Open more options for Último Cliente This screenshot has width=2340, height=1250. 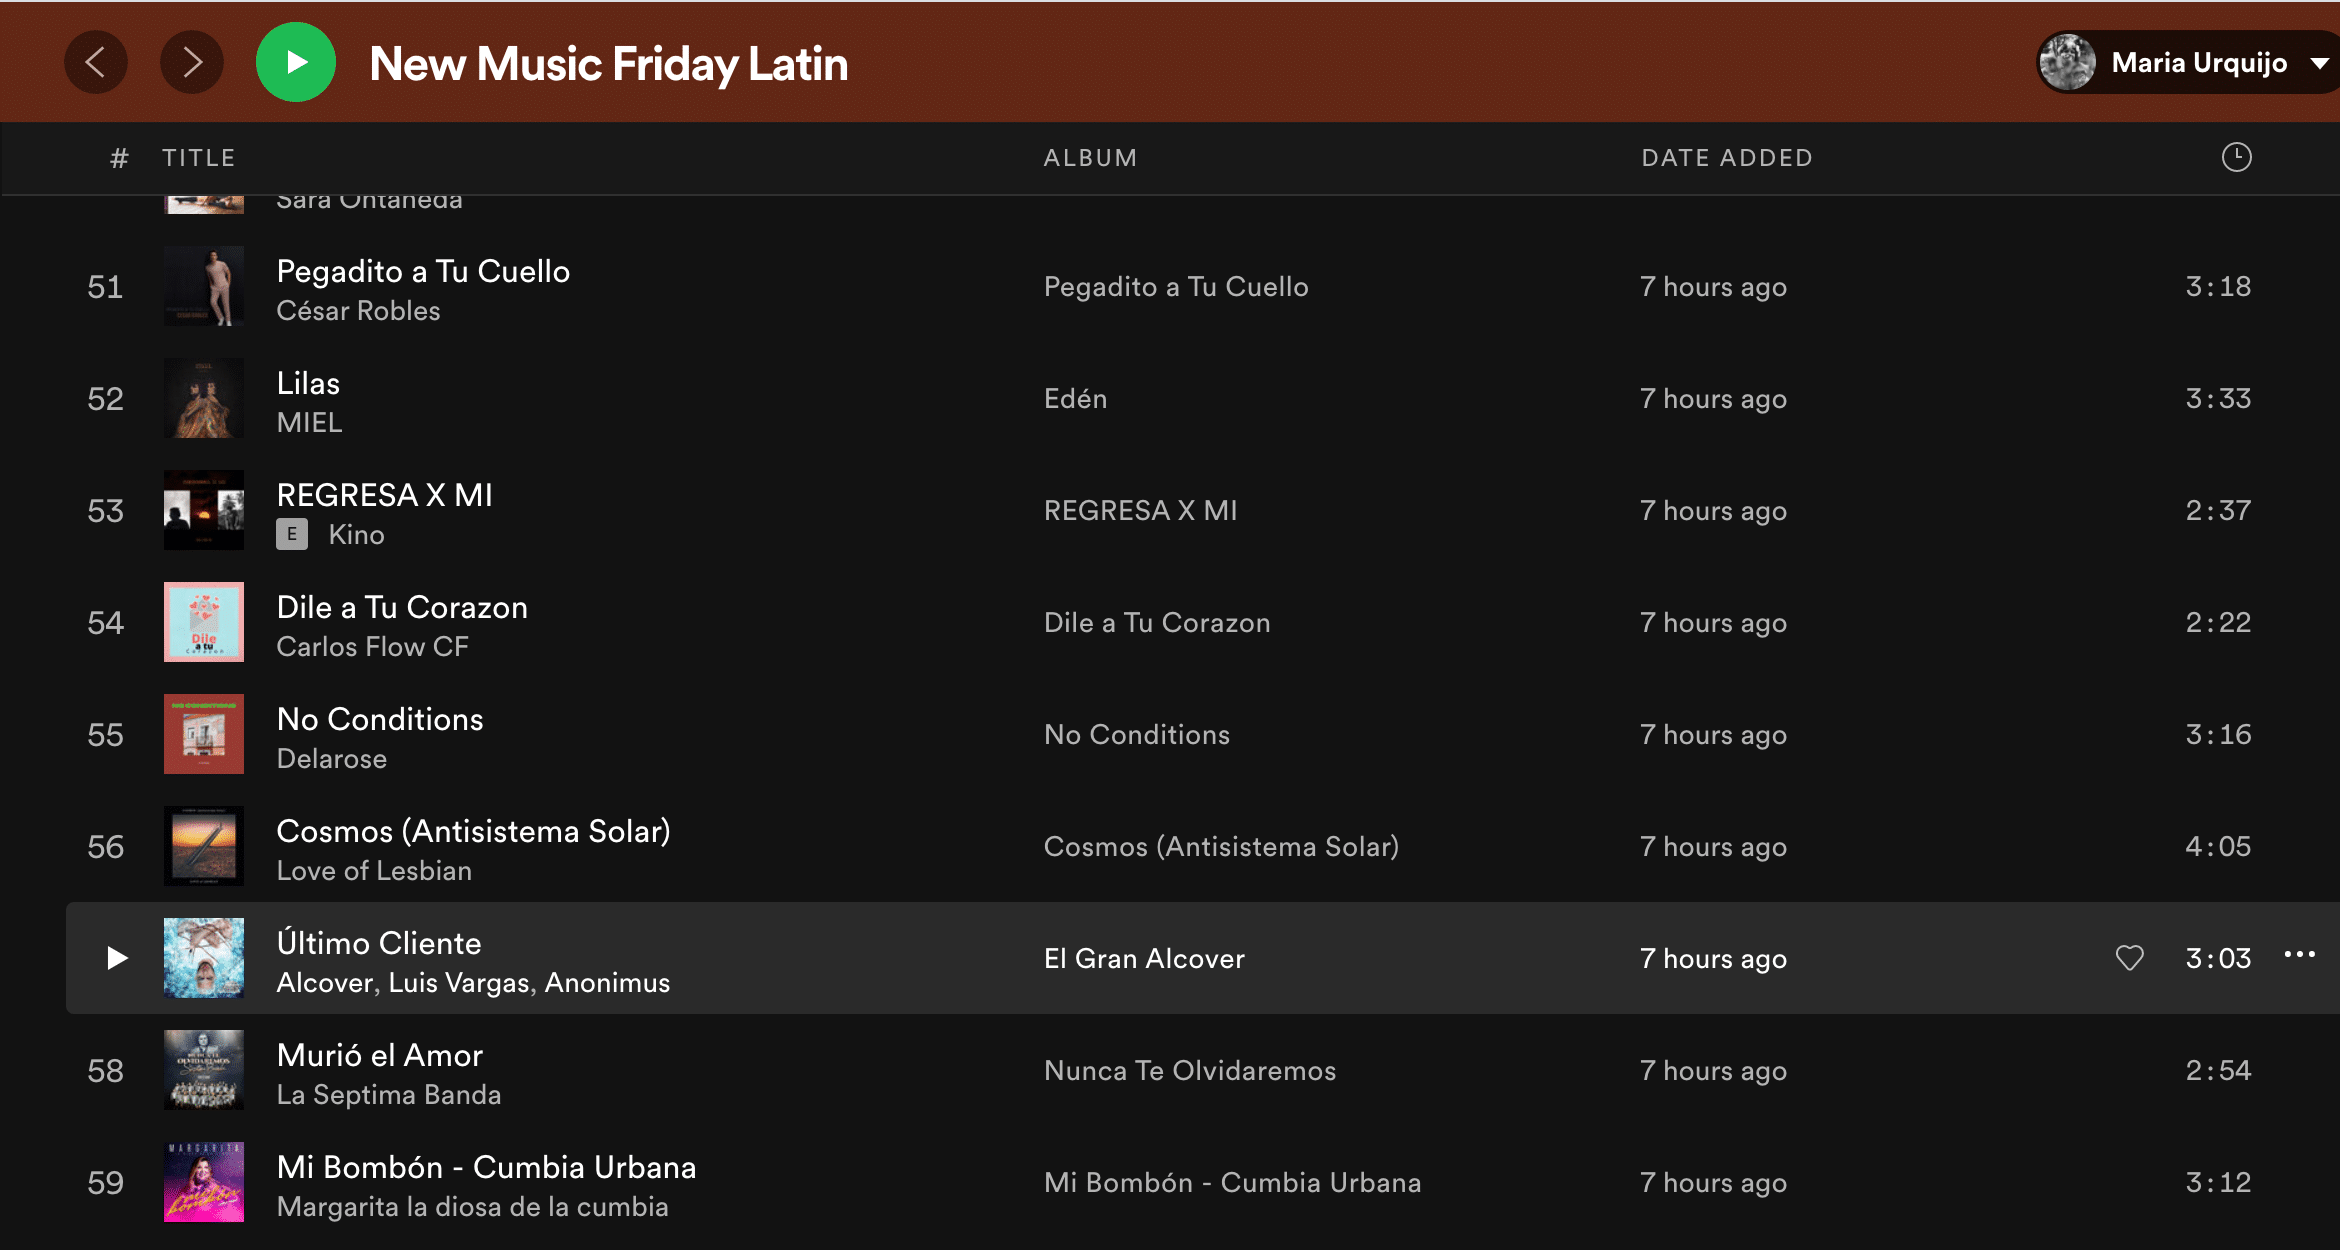point(2299,955)
